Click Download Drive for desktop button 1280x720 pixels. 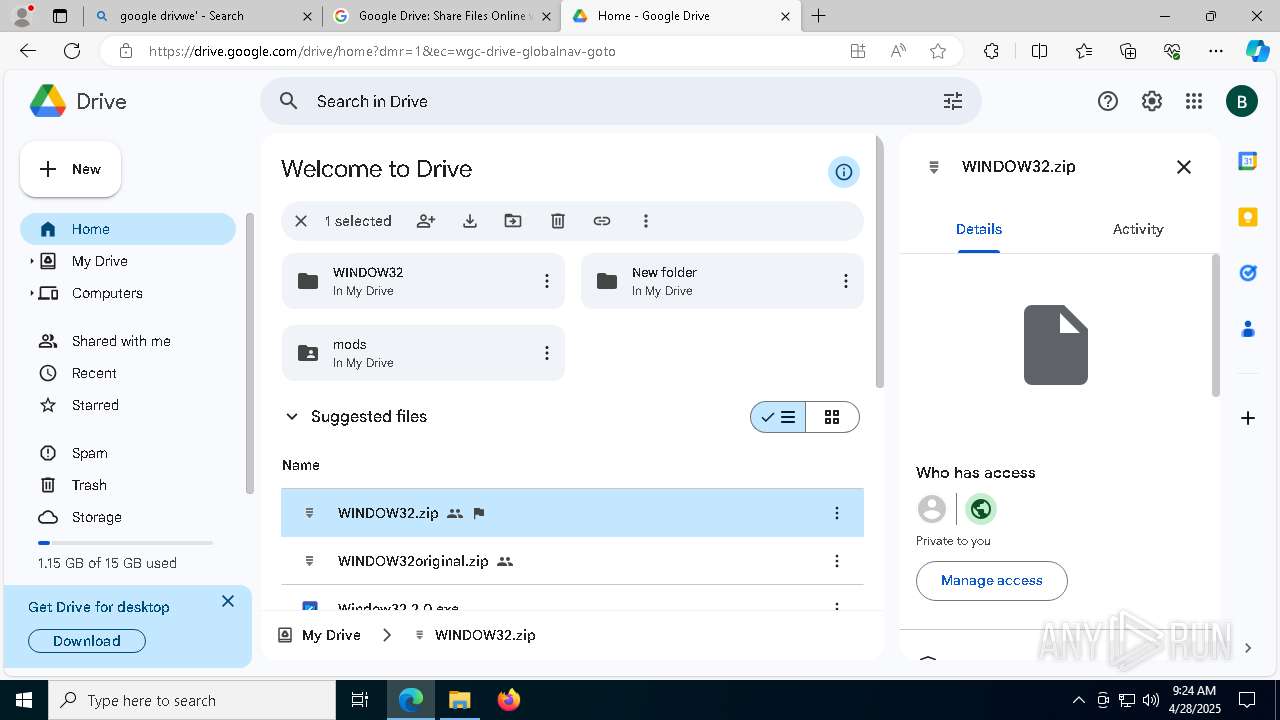click(87, 641)
